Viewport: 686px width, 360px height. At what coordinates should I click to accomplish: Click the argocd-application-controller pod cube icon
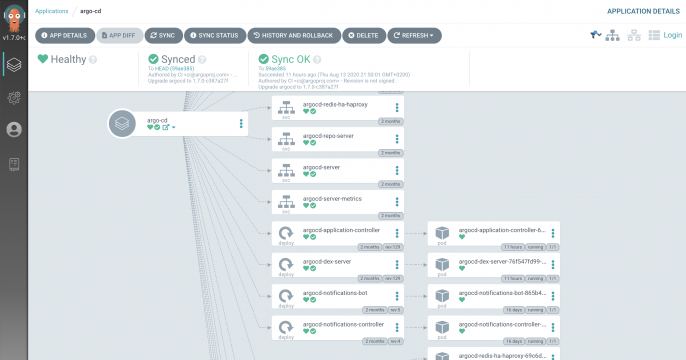442,233
